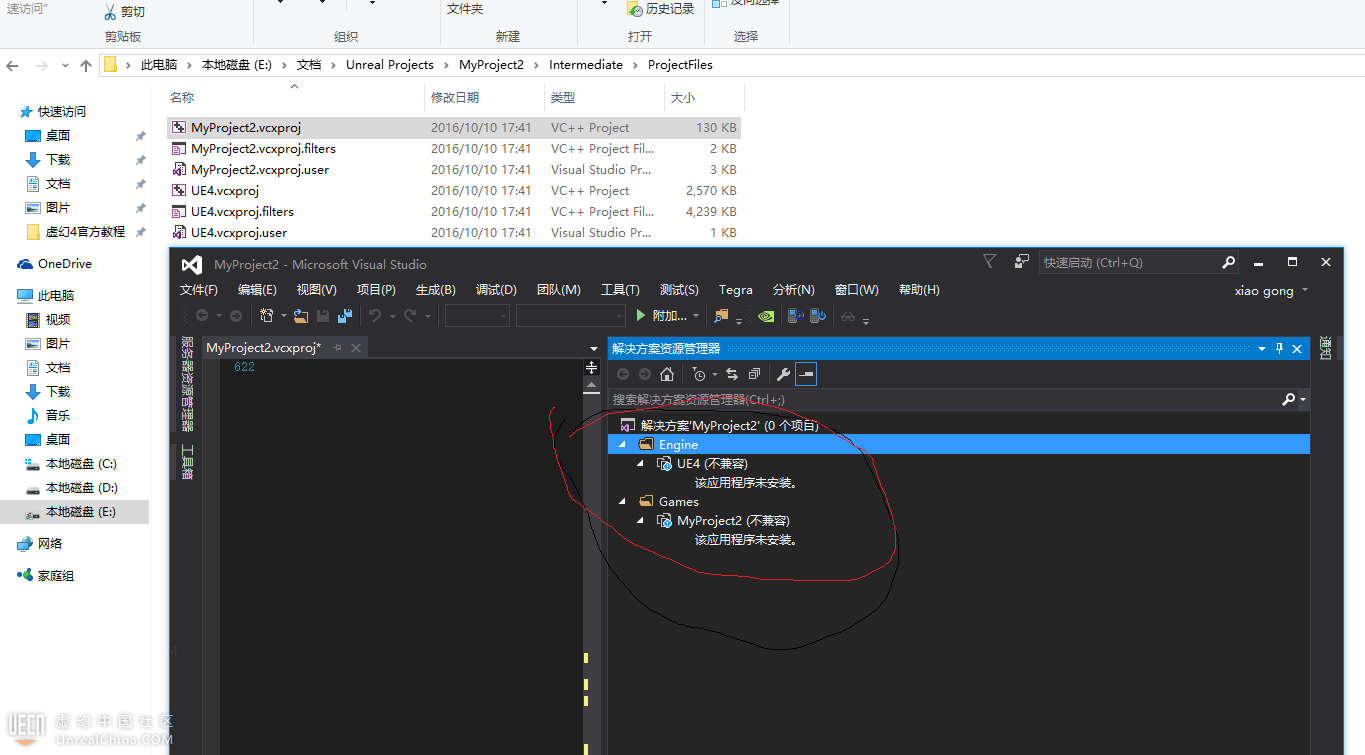
Task: Open the Edit (编辑) menu
Action: coord(257,290)
